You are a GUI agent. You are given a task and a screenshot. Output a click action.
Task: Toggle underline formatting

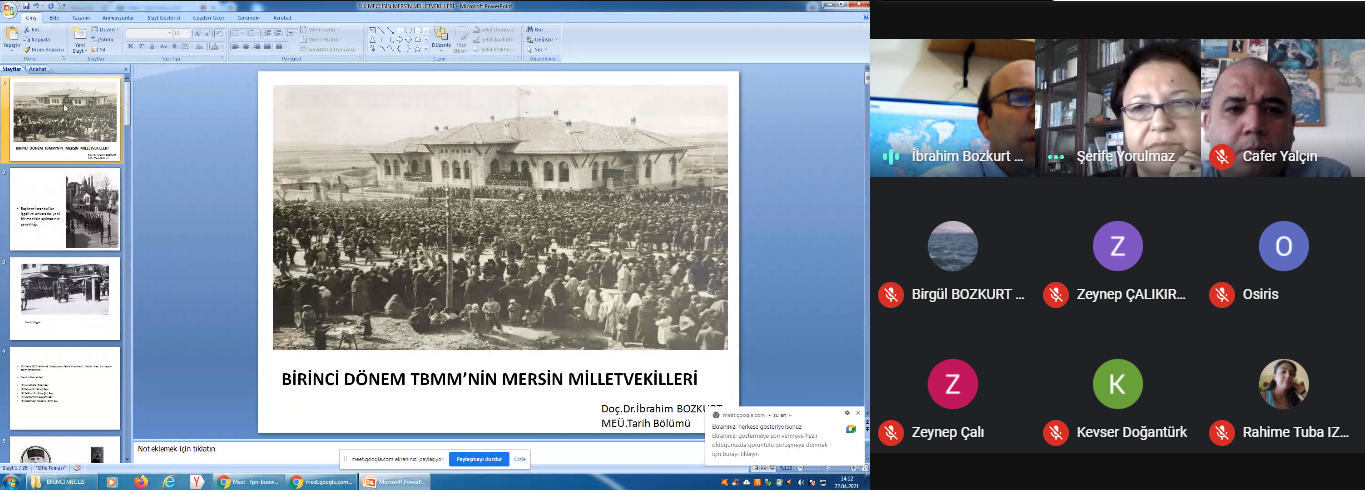coord(151,46)
